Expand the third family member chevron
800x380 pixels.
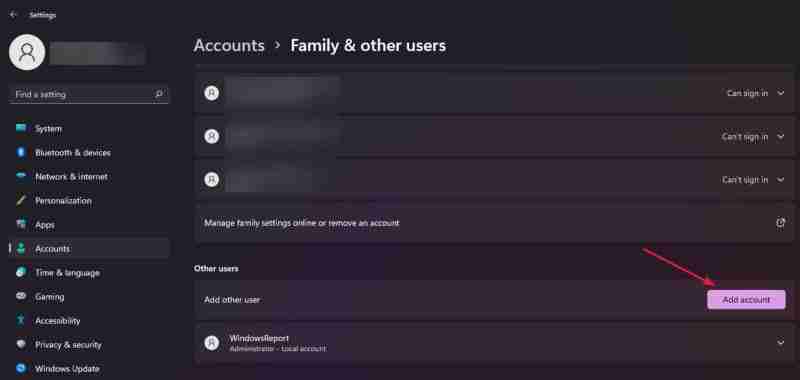781,180
